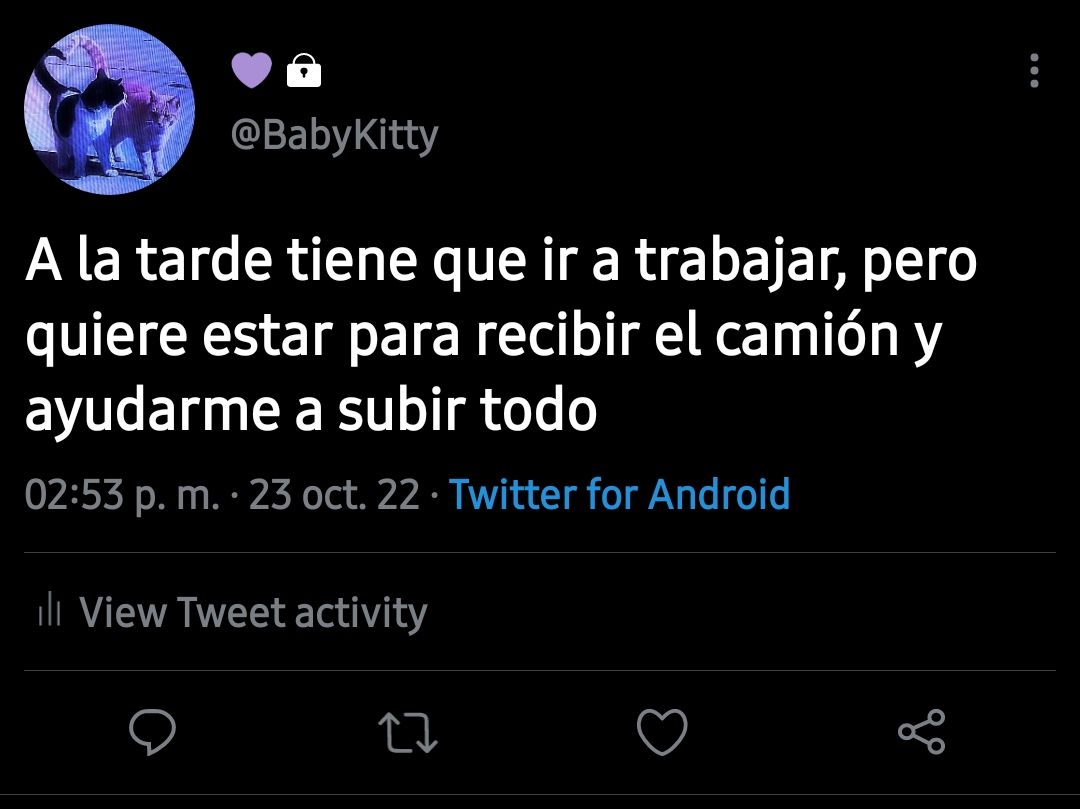Select the @BabyKitty handle
The height and width of the screenshot is (809, 1080).
click(x=334, y=135)
